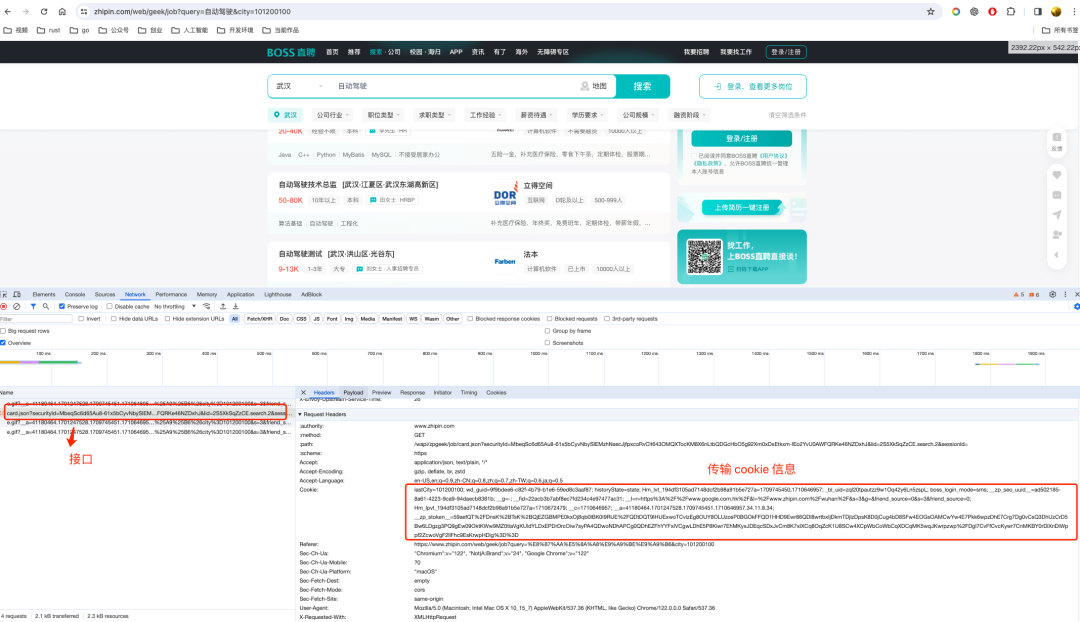1080x622 pixels.
Task: Clear the network log icon
Action: 17,307
